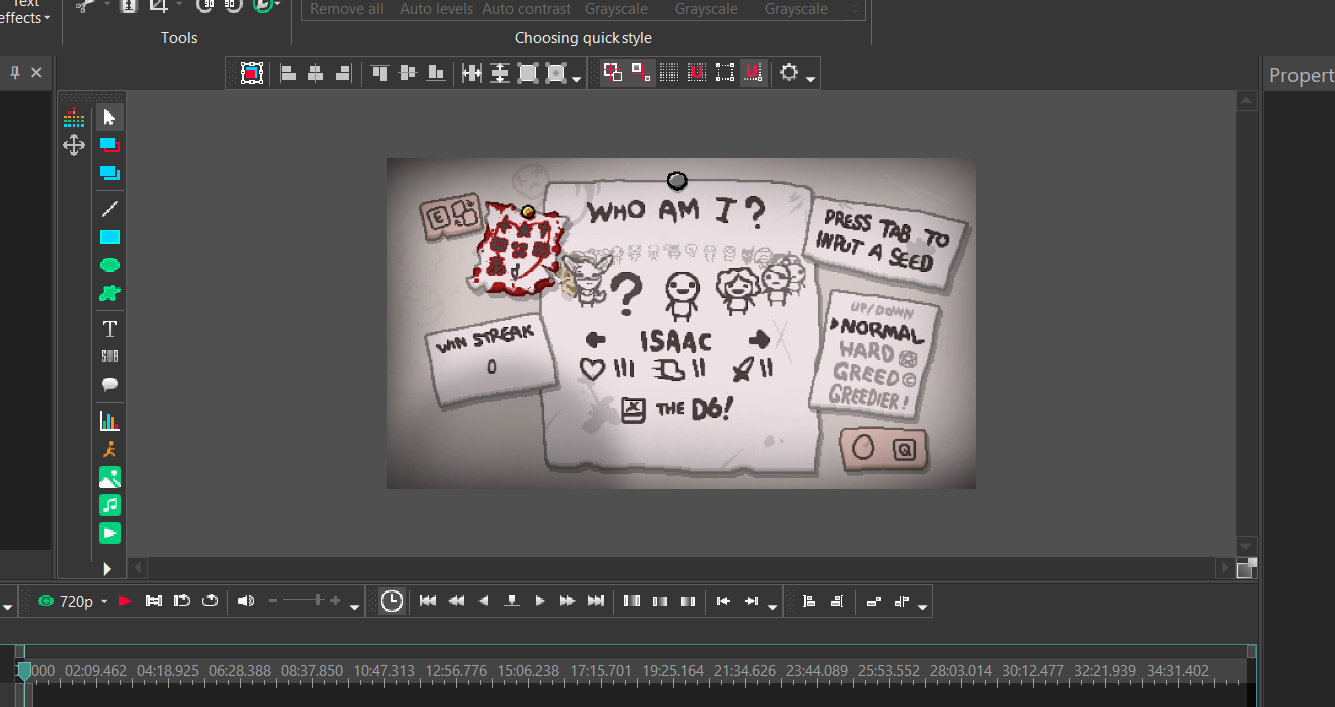Insert an audio (music note) object

tap(110, 506)
